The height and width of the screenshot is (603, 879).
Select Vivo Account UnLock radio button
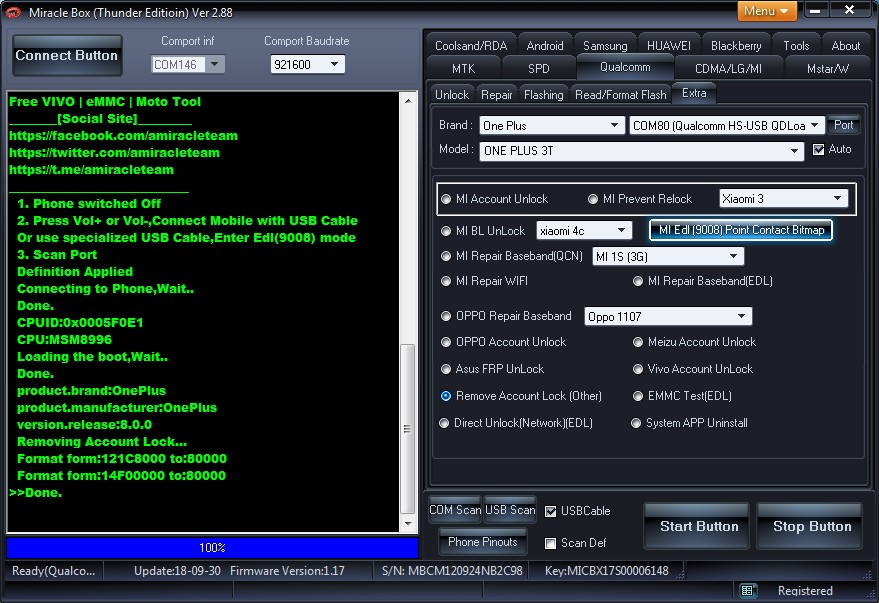[638, 369]
